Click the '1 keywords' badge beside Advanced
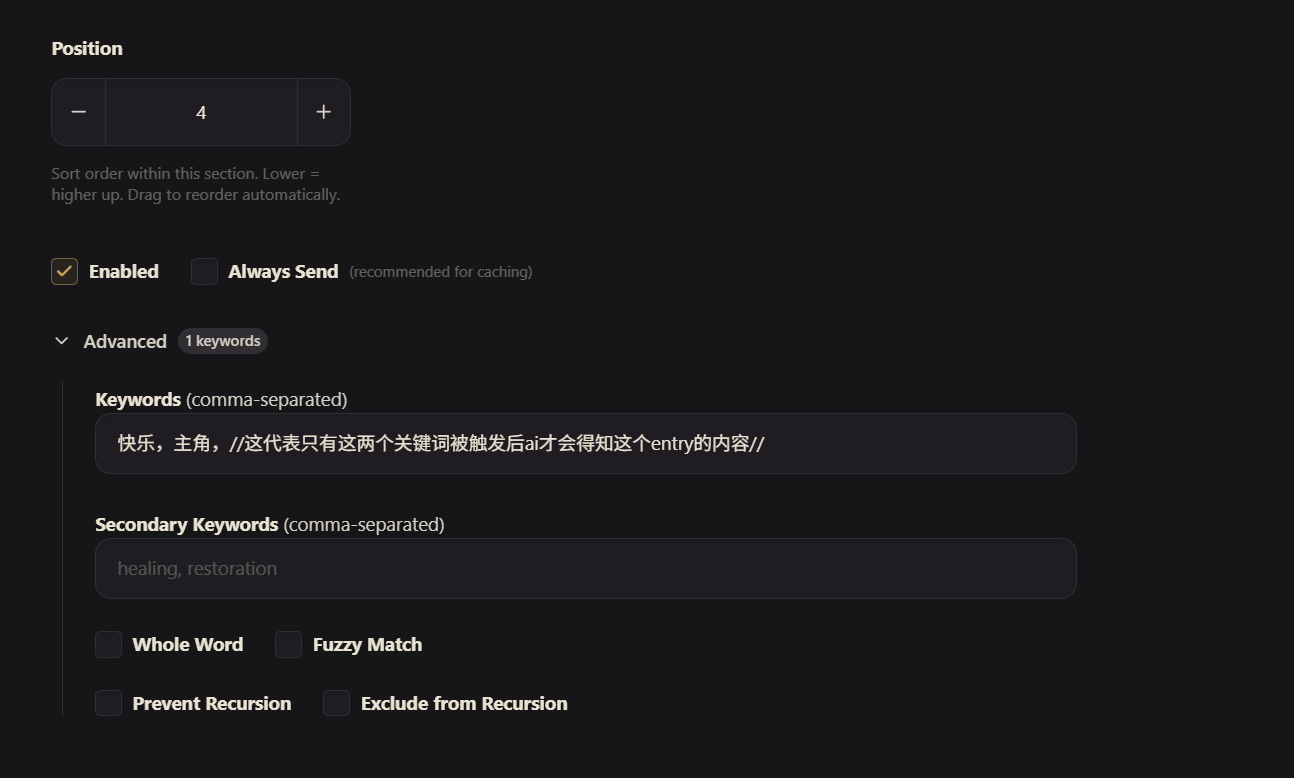The width and height of the screenshot is (1294, 778). (x=222, y=340)
